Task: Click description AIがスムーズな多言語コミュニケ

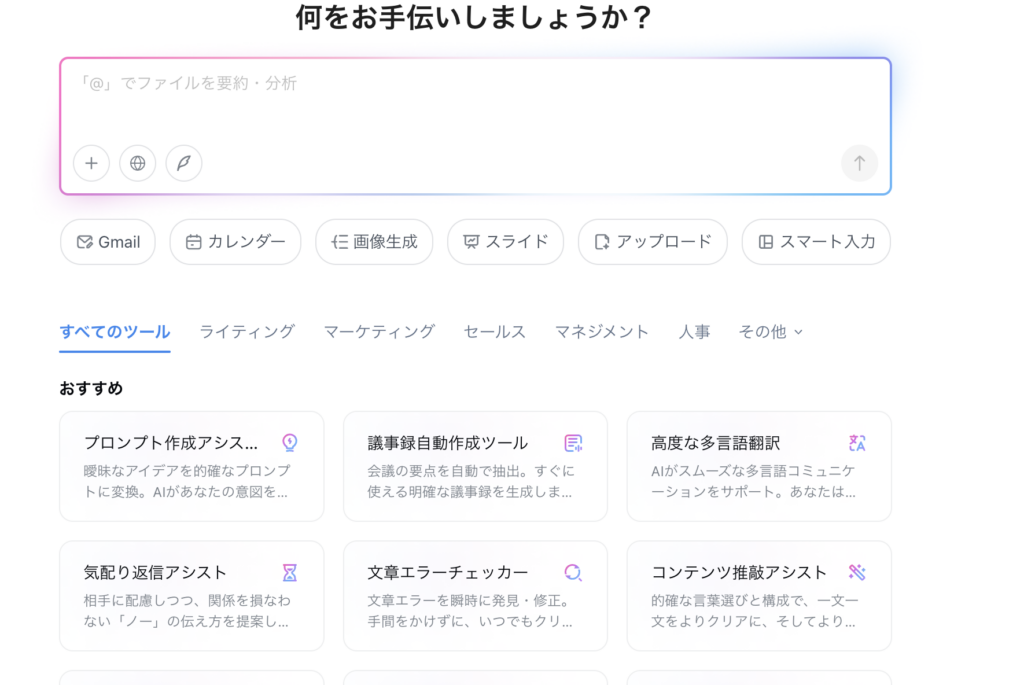Action: (752, 471)
